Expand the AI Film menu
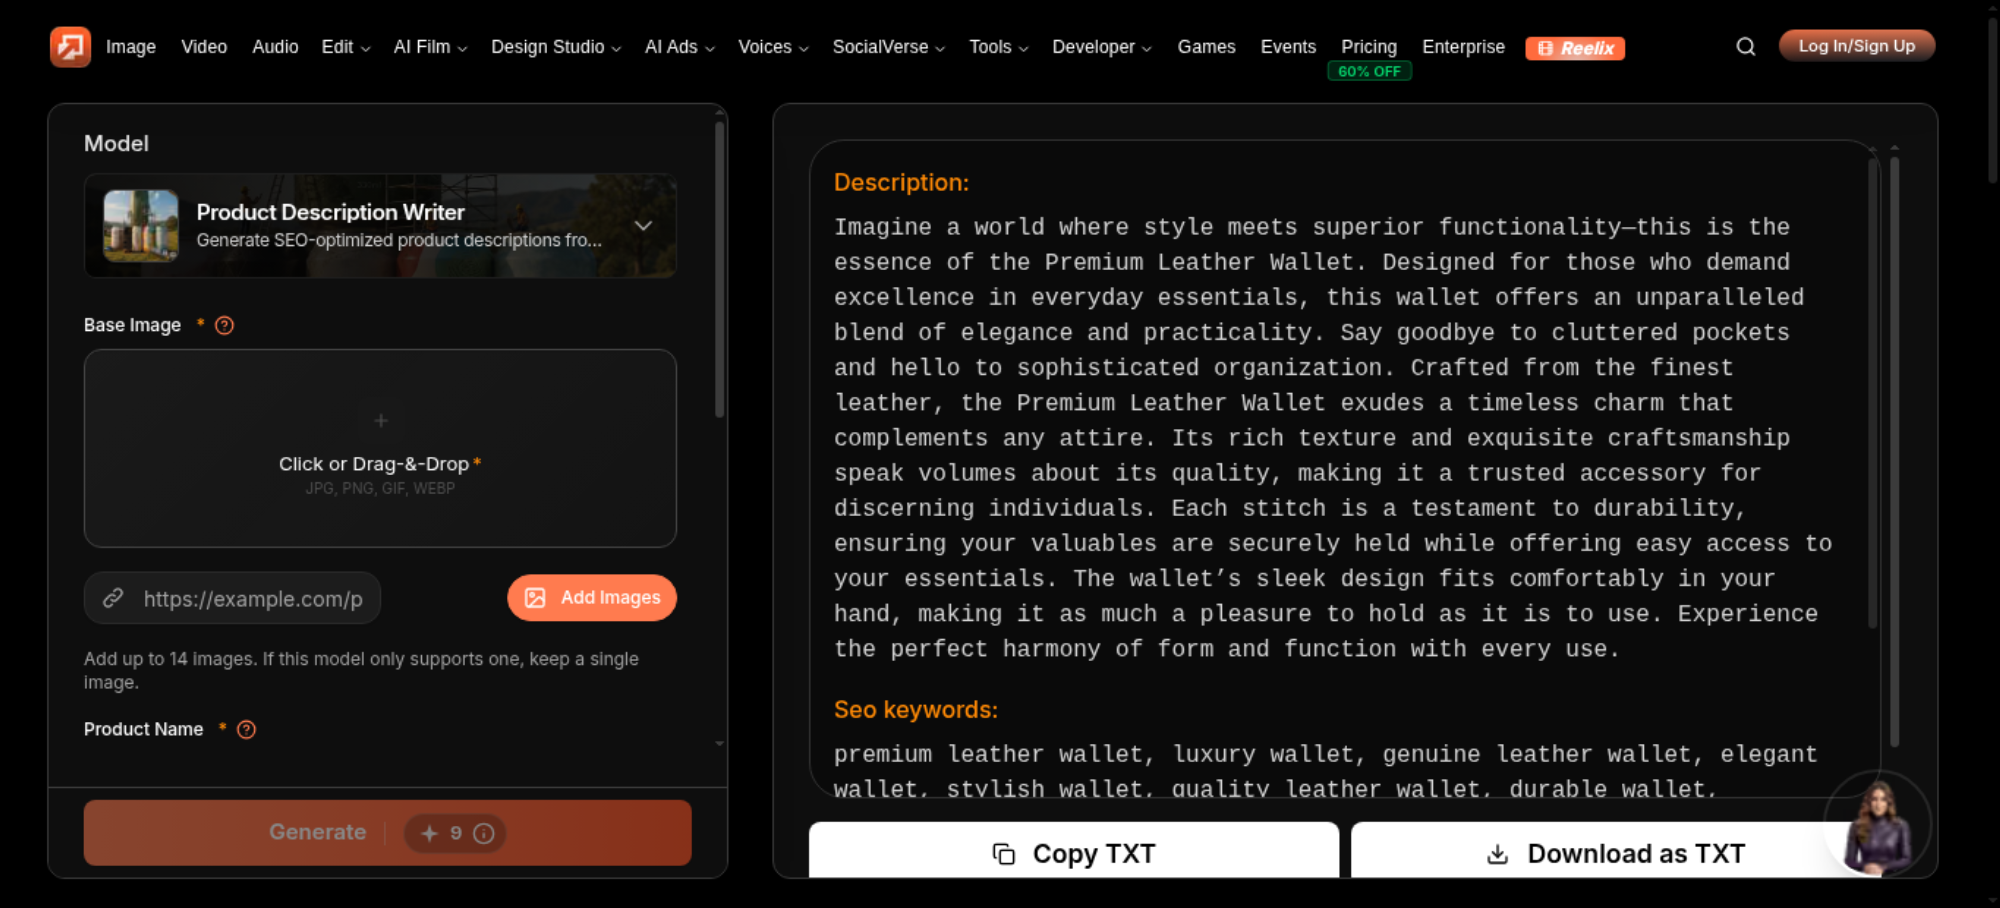This screenshot has height=908, width=2000. [430, 47]
